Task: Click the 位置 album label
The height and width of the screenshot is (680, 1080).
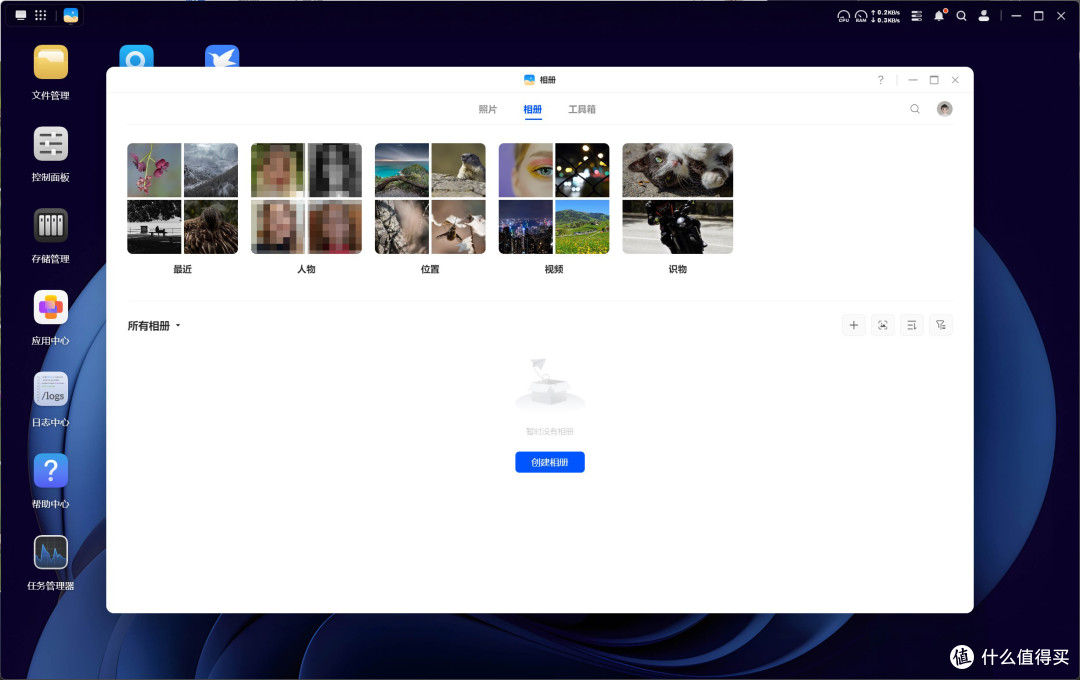Action: click(430, 269)
